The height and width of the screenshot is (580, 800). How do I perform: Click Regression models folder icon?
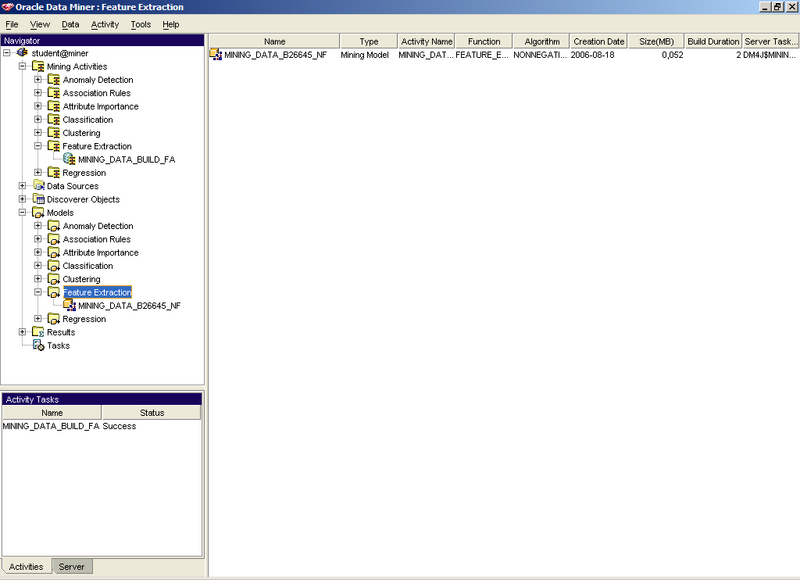coord(54,319)
